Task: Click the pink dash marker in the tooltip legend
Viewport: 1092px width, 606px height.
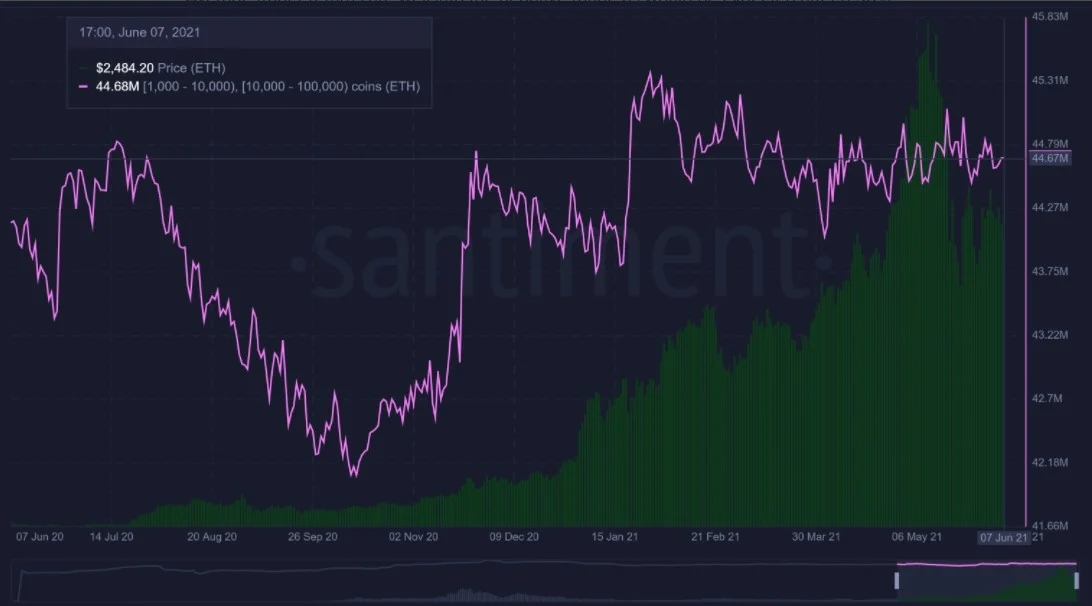Action: [x=83, y=87]
